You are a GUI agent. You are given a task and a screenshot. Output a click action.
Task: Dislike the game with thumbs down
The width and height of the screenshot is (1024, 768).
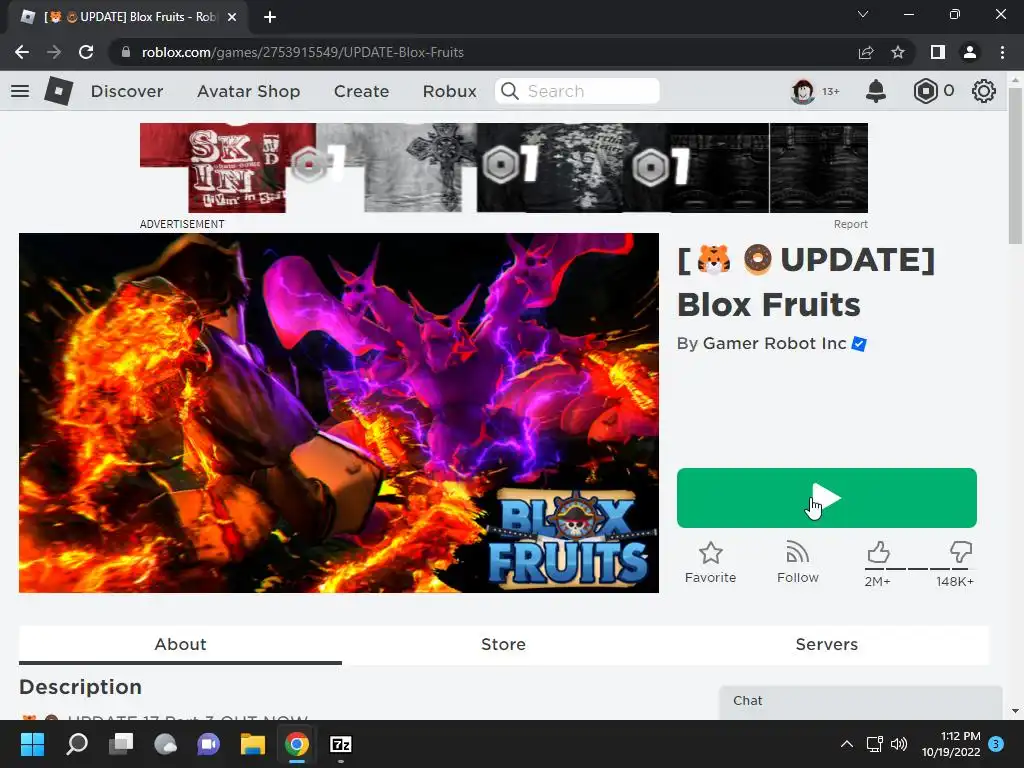[960, 552]
